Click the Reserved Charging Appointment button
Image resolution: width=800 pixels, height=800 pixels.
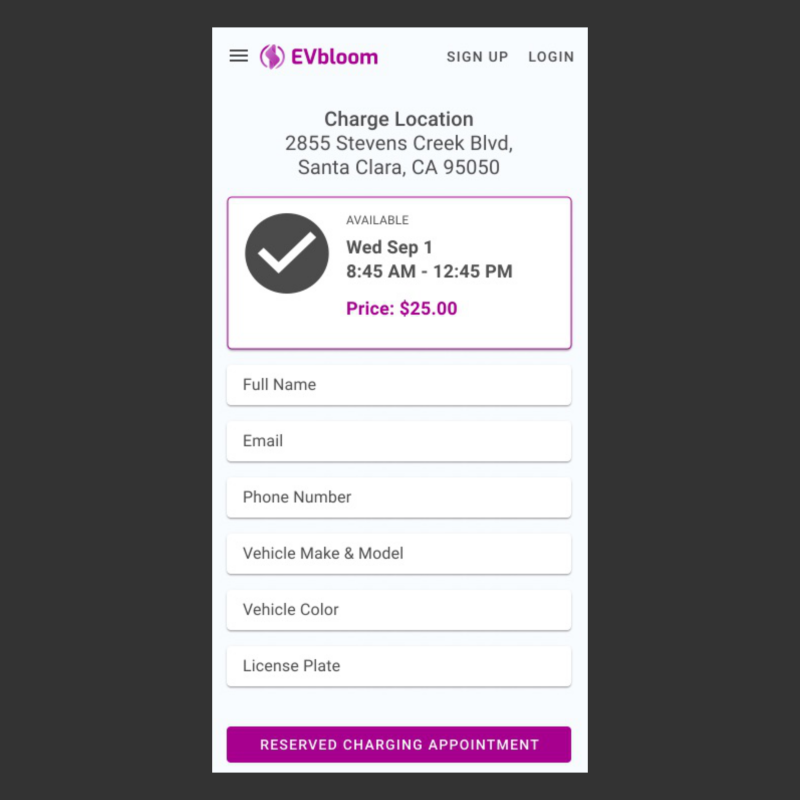click(x=399, y=744)
